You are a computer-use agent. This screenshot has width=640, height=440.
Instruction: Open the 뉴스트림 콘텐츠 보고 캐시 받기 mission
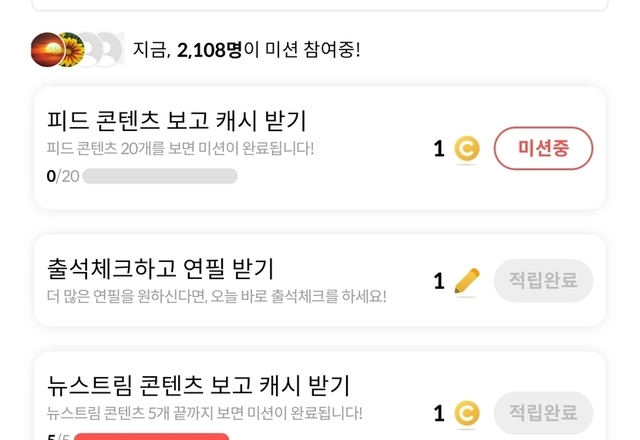[198, 384]
